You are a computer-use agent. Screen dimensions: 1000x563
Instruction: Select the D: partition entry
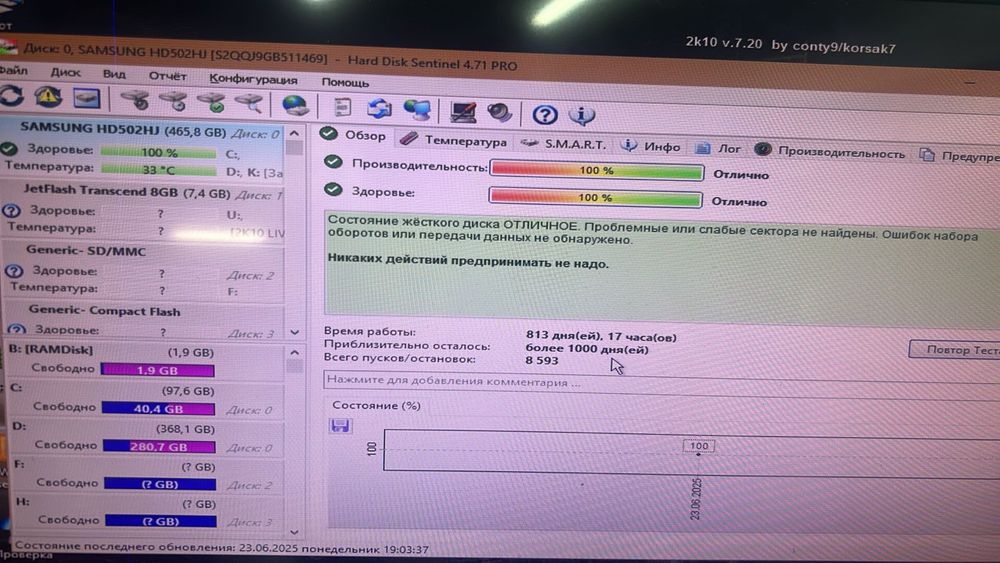(x=147, y=438)
